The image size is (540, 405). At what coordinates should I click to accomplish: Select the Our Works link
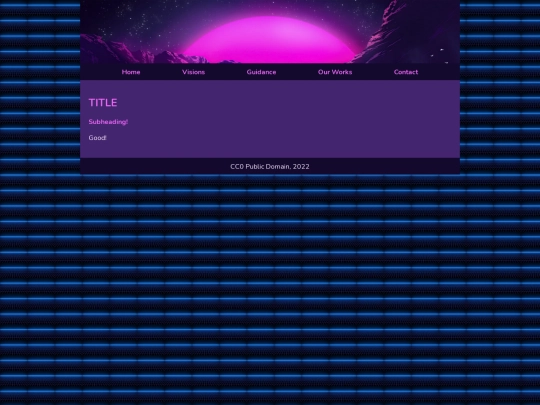tap(335, 72)
